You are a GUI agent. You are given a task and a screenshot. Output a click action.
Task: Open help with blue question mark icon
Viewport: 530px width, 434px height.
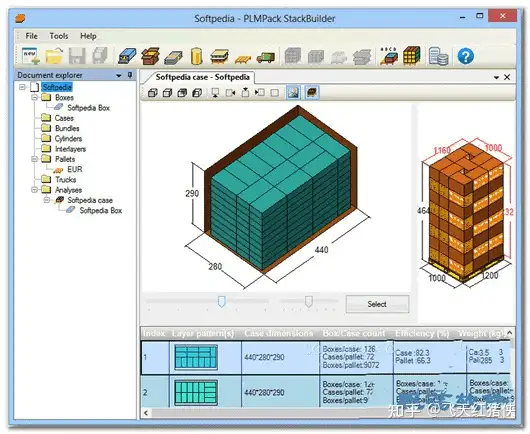(465, 56)
